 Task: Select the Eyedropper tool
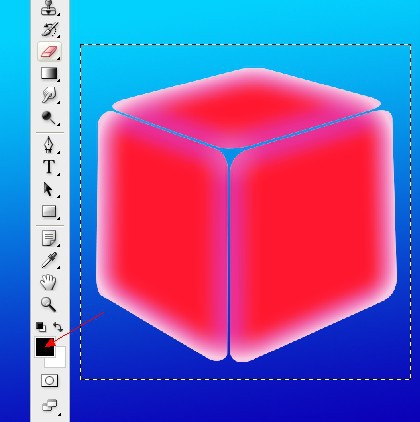click(x=49, y=260)
